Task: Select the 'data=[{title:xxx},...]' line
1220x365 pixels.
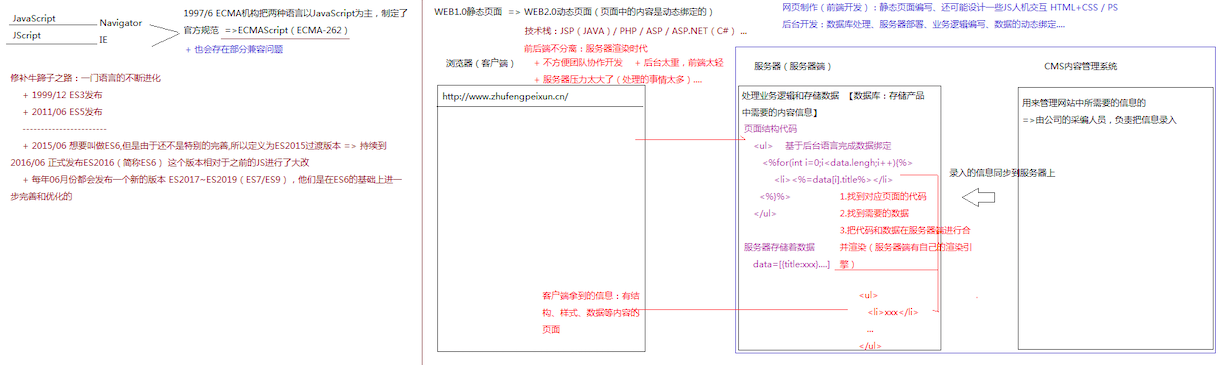Action: pos(792,263)
